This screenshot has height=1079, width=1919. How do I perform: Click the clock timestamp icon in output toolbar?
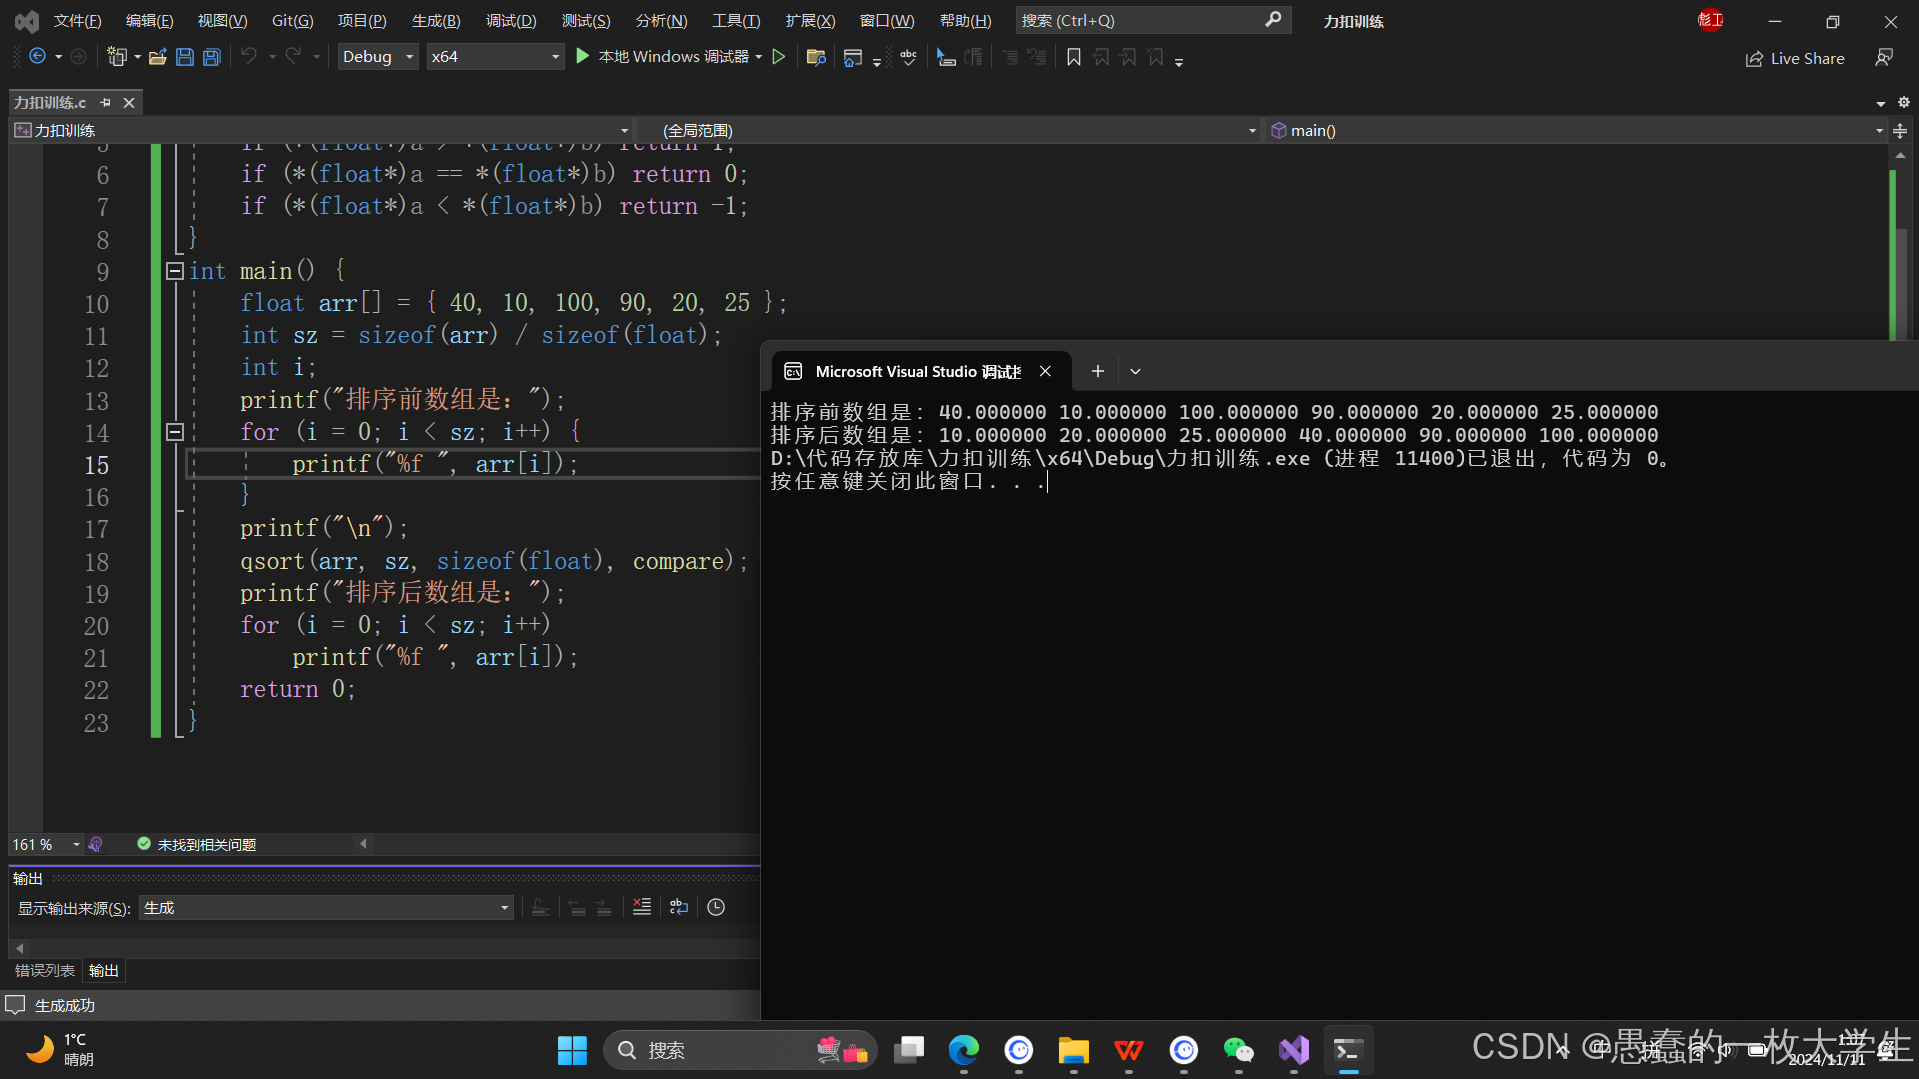coord(716,907)
